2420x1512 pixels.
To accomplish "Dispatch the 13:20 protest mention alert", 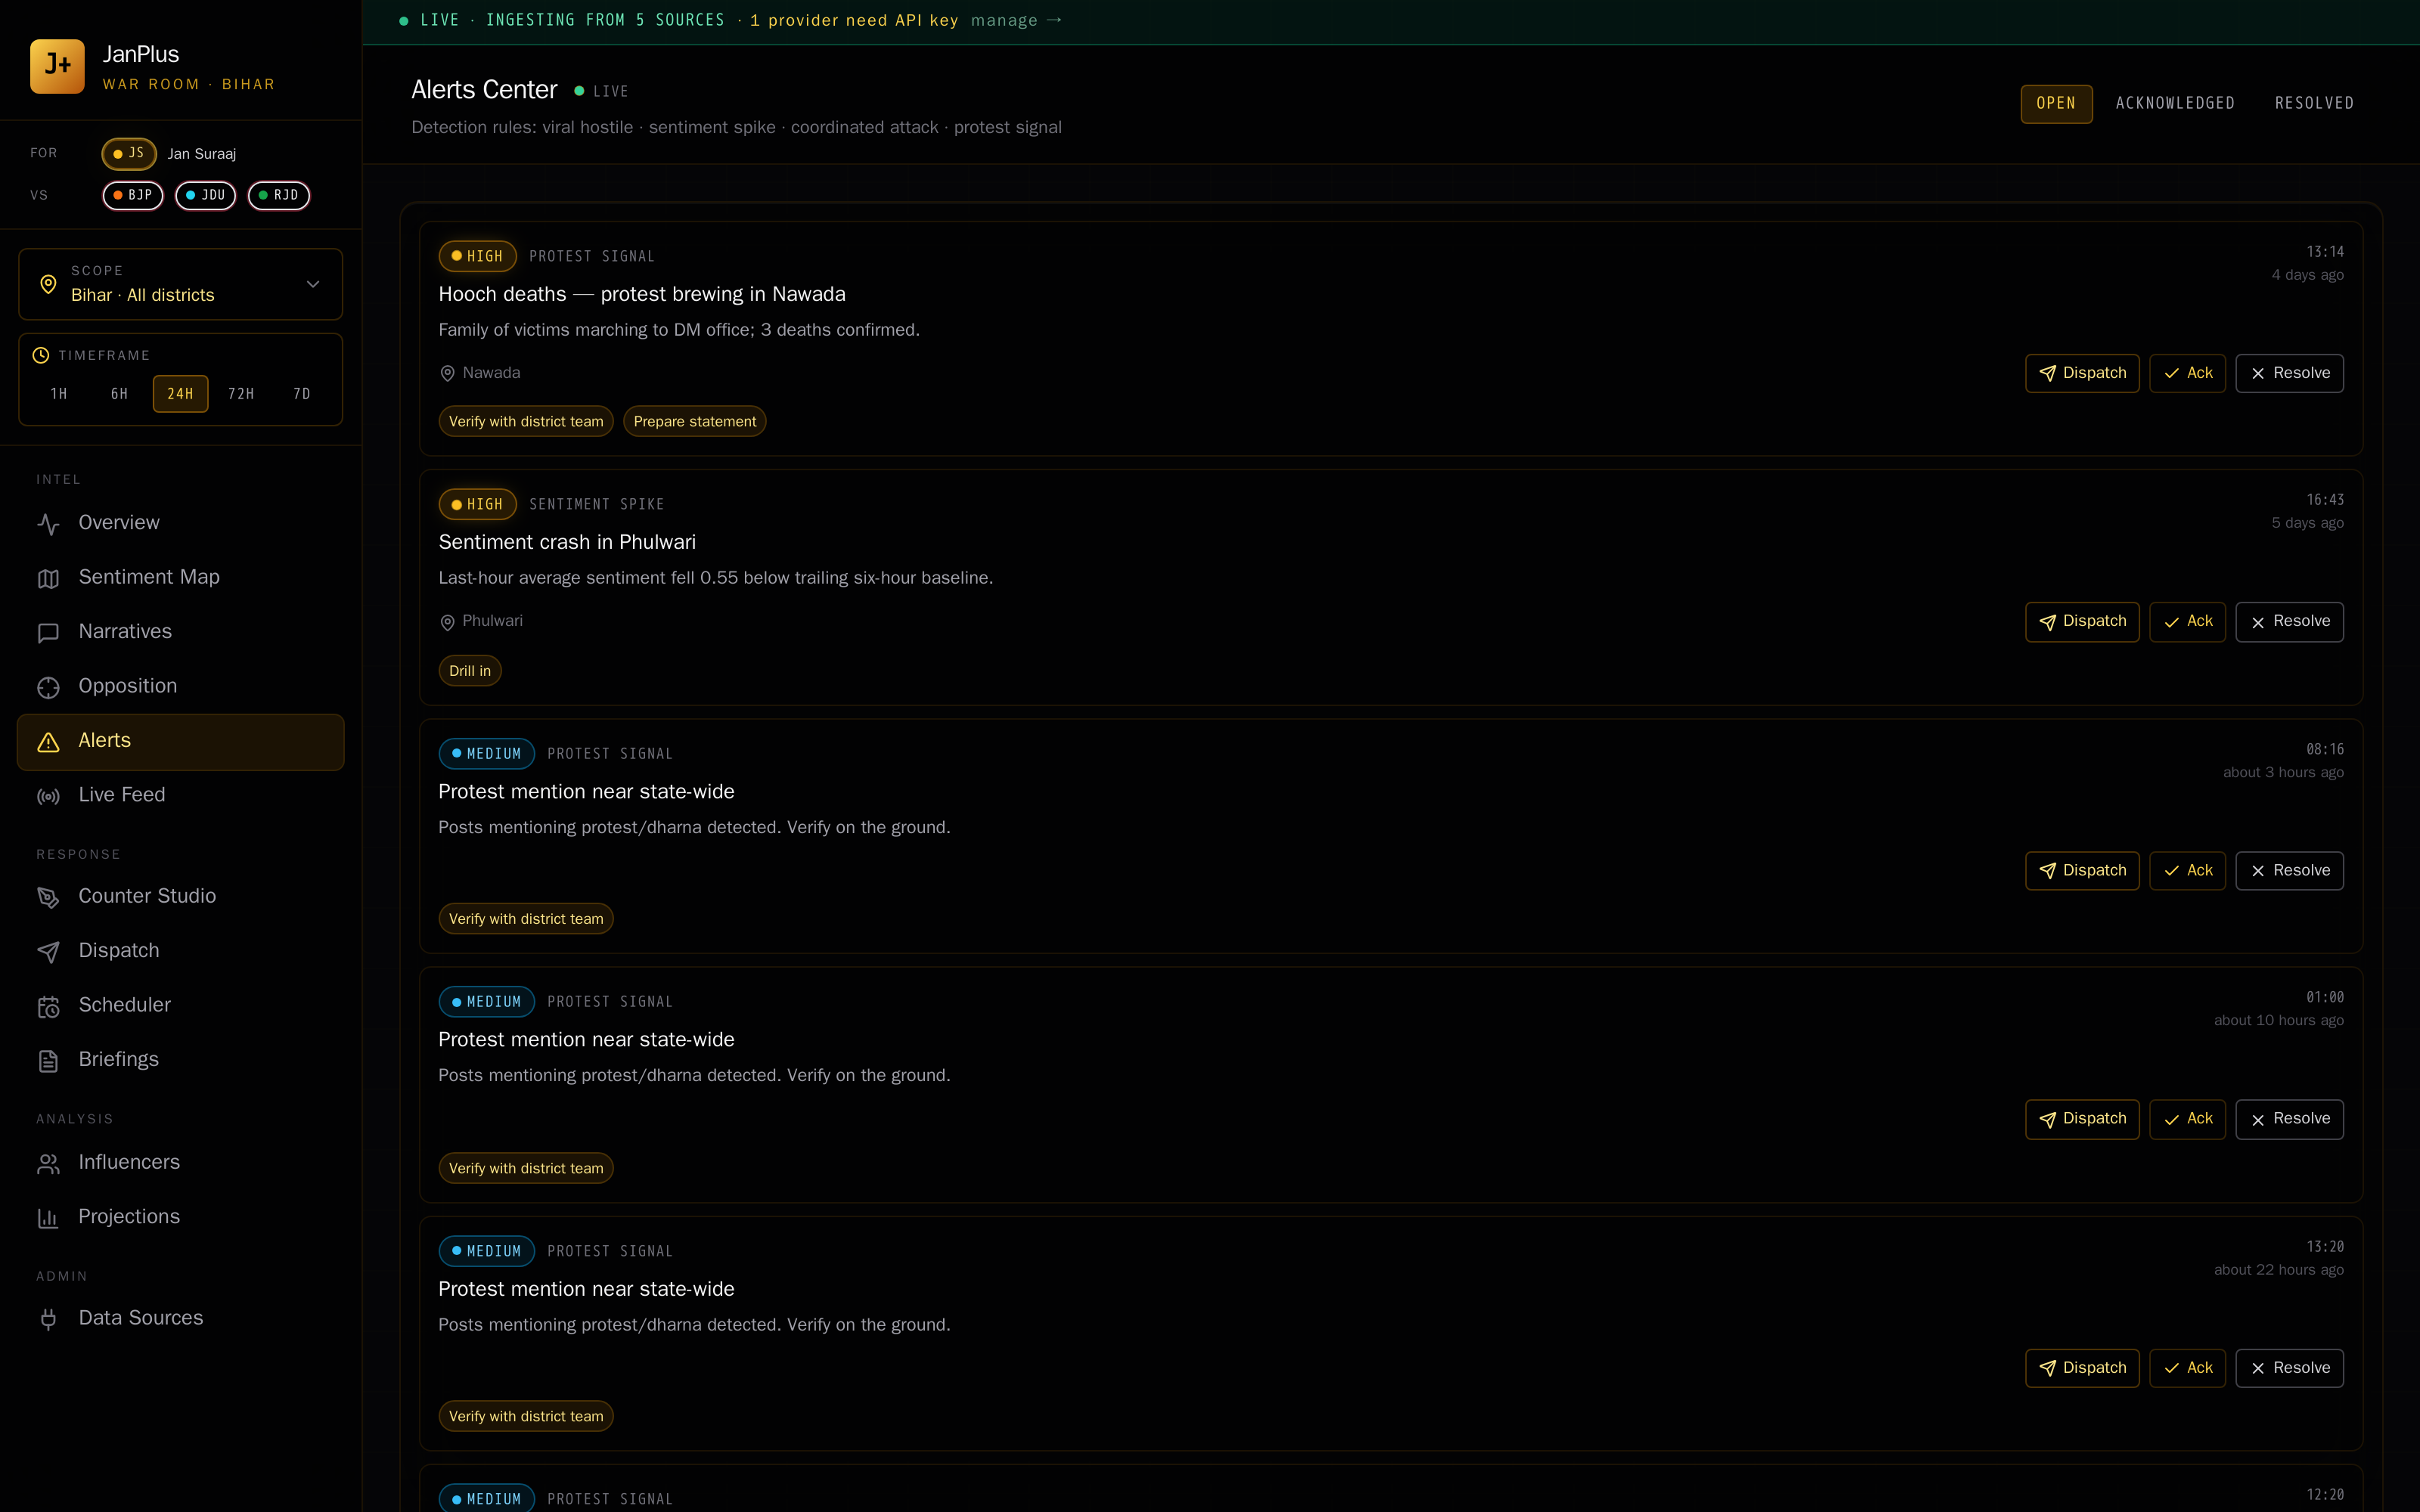I will tap(2082, 1368).
